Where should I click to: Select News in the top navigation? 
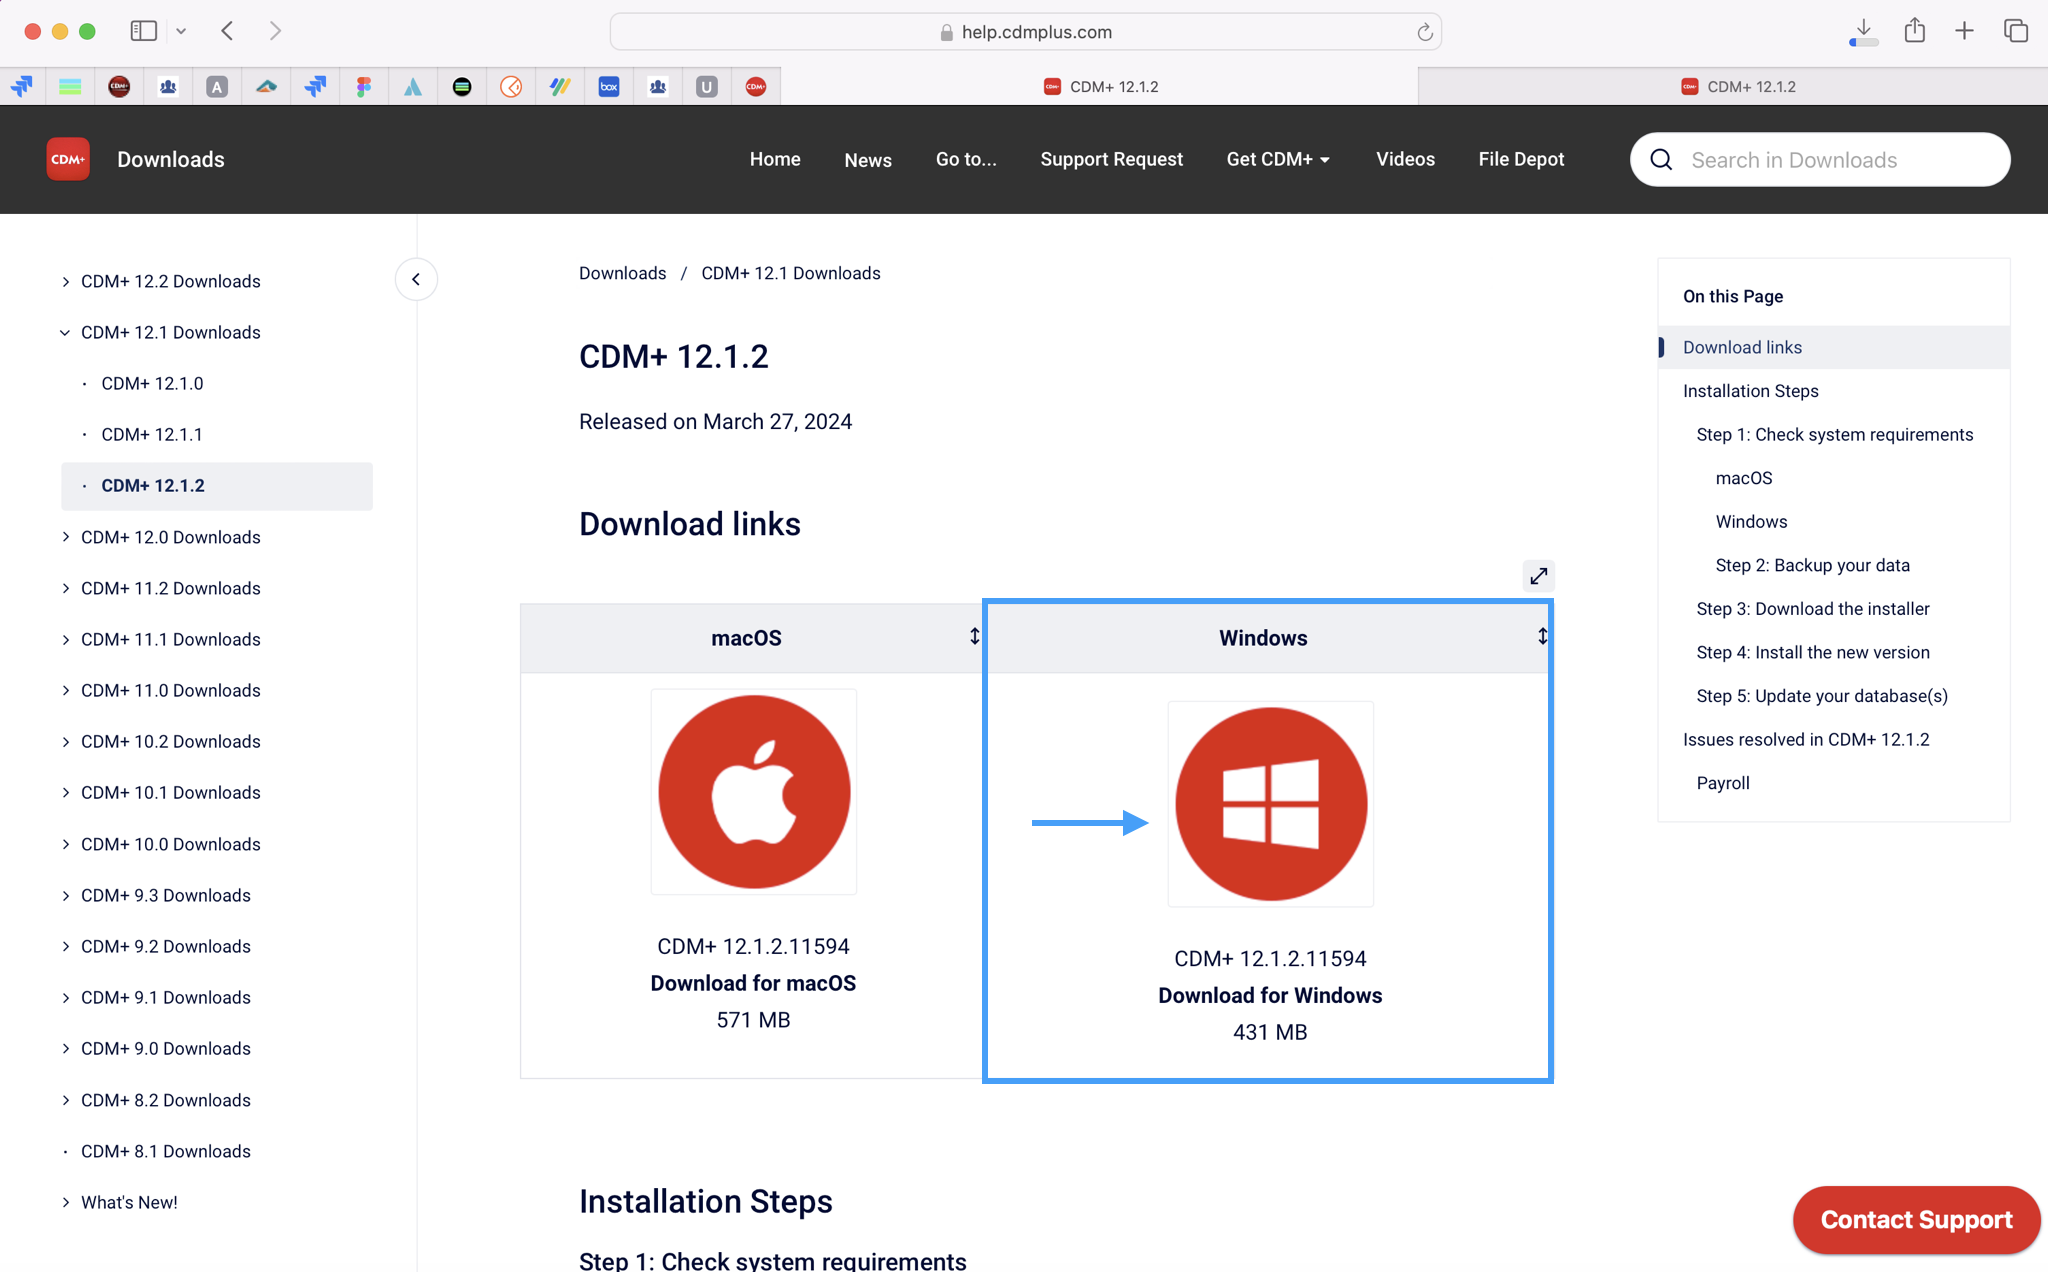[x=867, y=159]
